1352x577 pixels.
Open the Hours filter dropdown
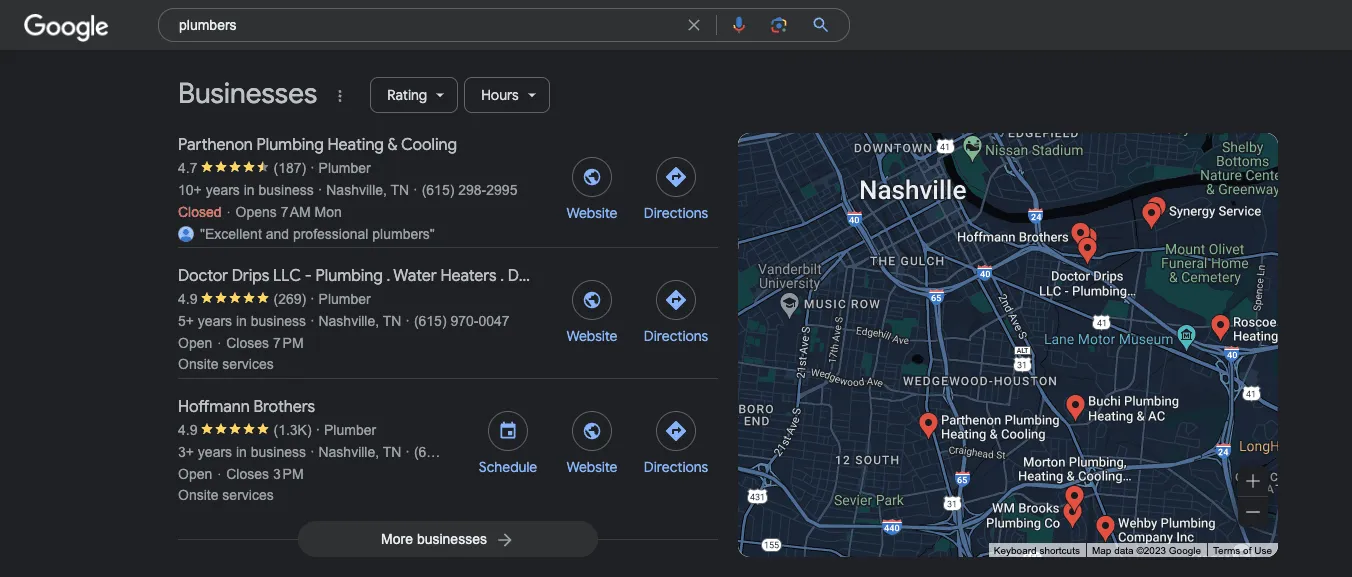506,94
